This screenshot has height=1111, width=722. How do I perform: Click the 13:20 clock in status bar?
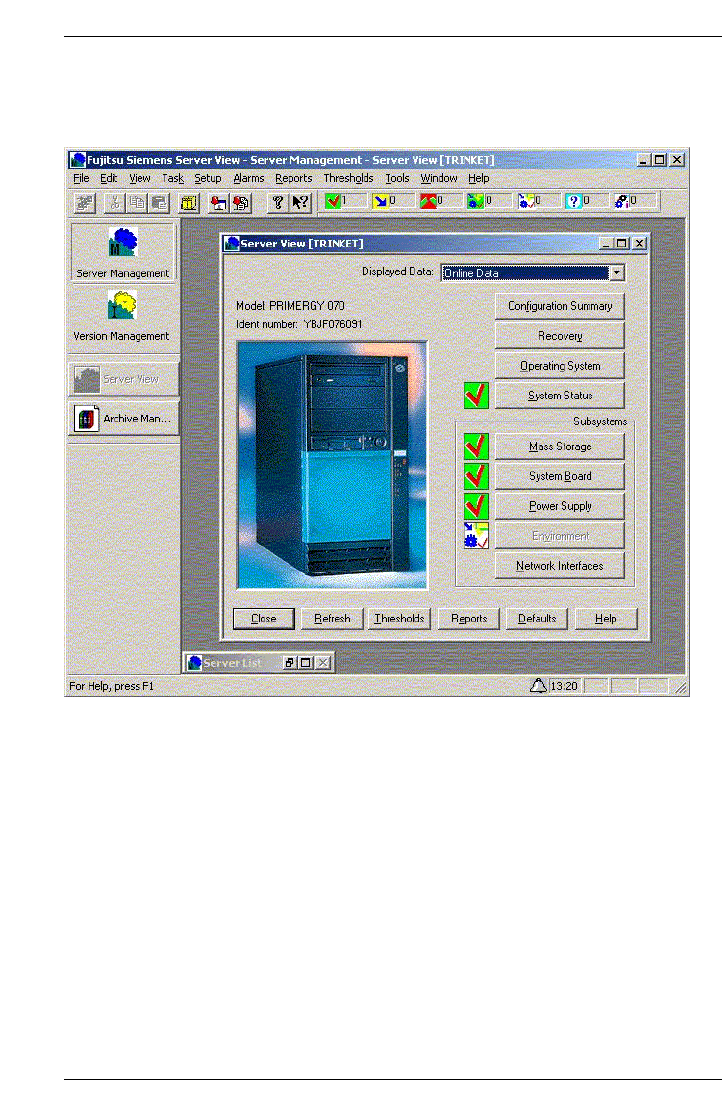tap(564, 686)
